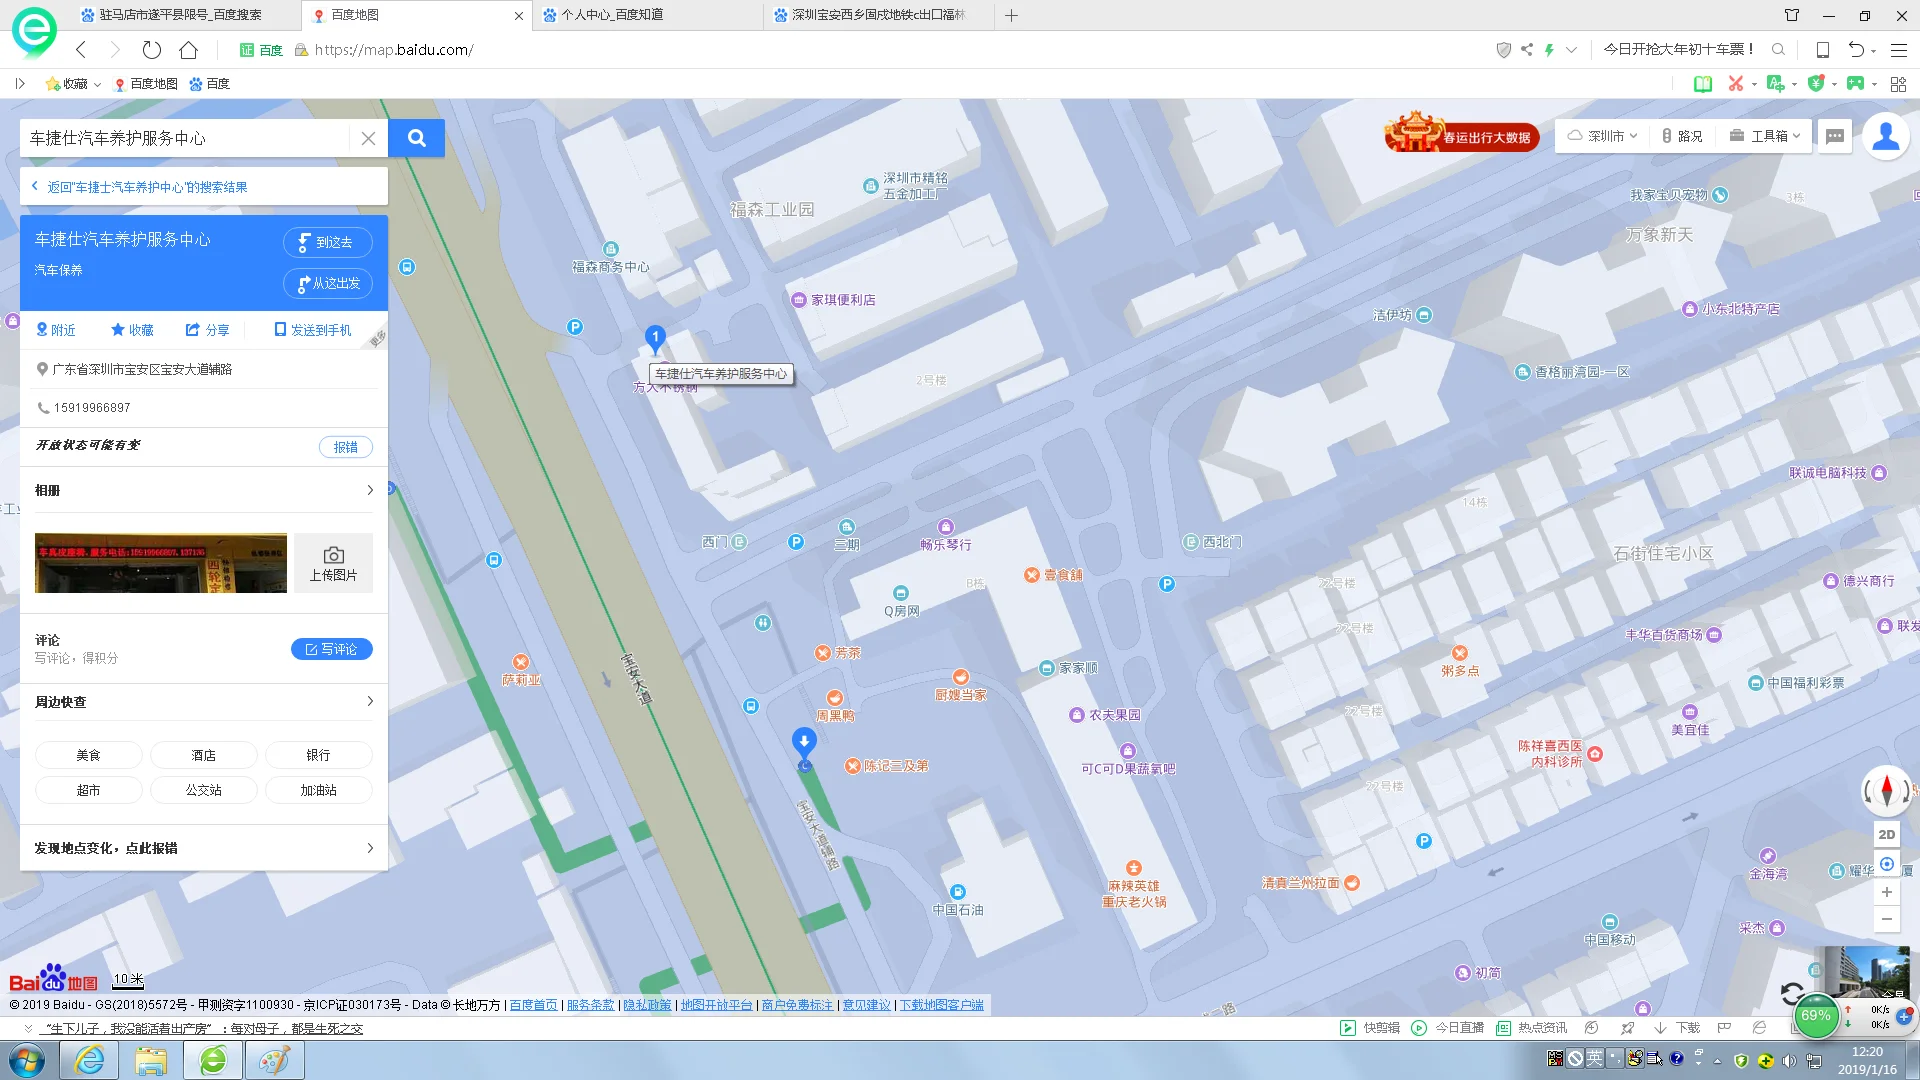
Task: Toggle 路况 traffic layer
Action: click(1682, 136)
